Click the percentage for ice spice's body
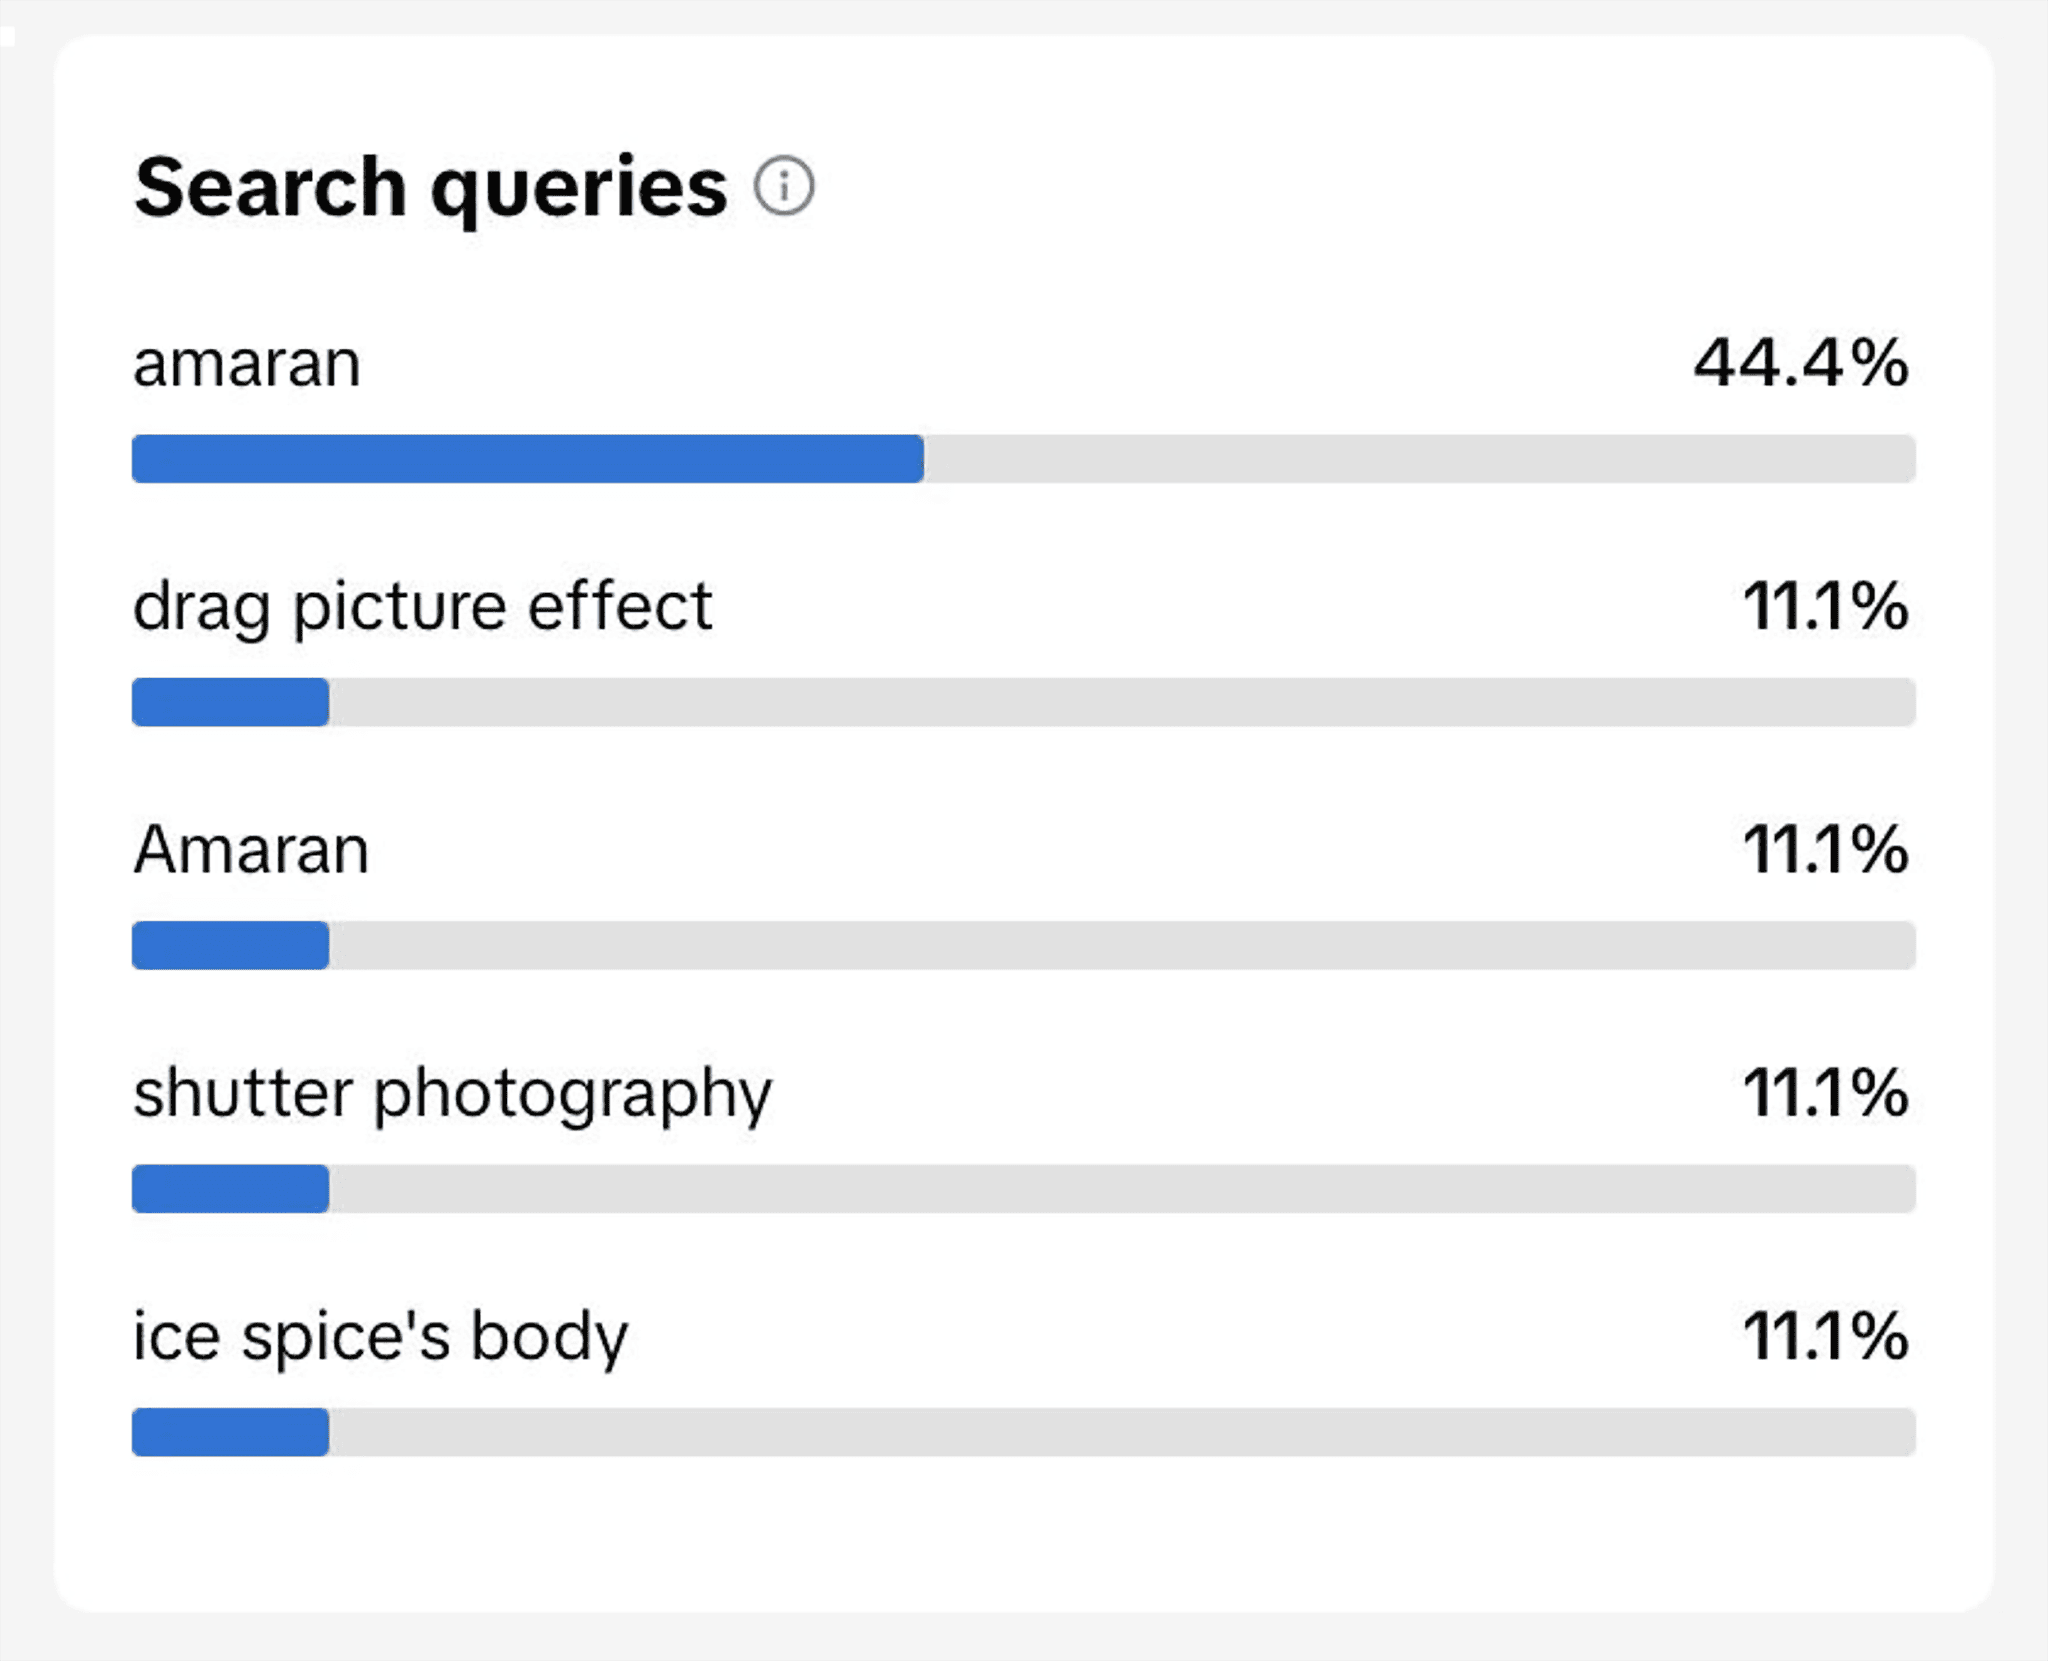The height and width of the screenshot is (1661, 2048). pos(1825,1336)
